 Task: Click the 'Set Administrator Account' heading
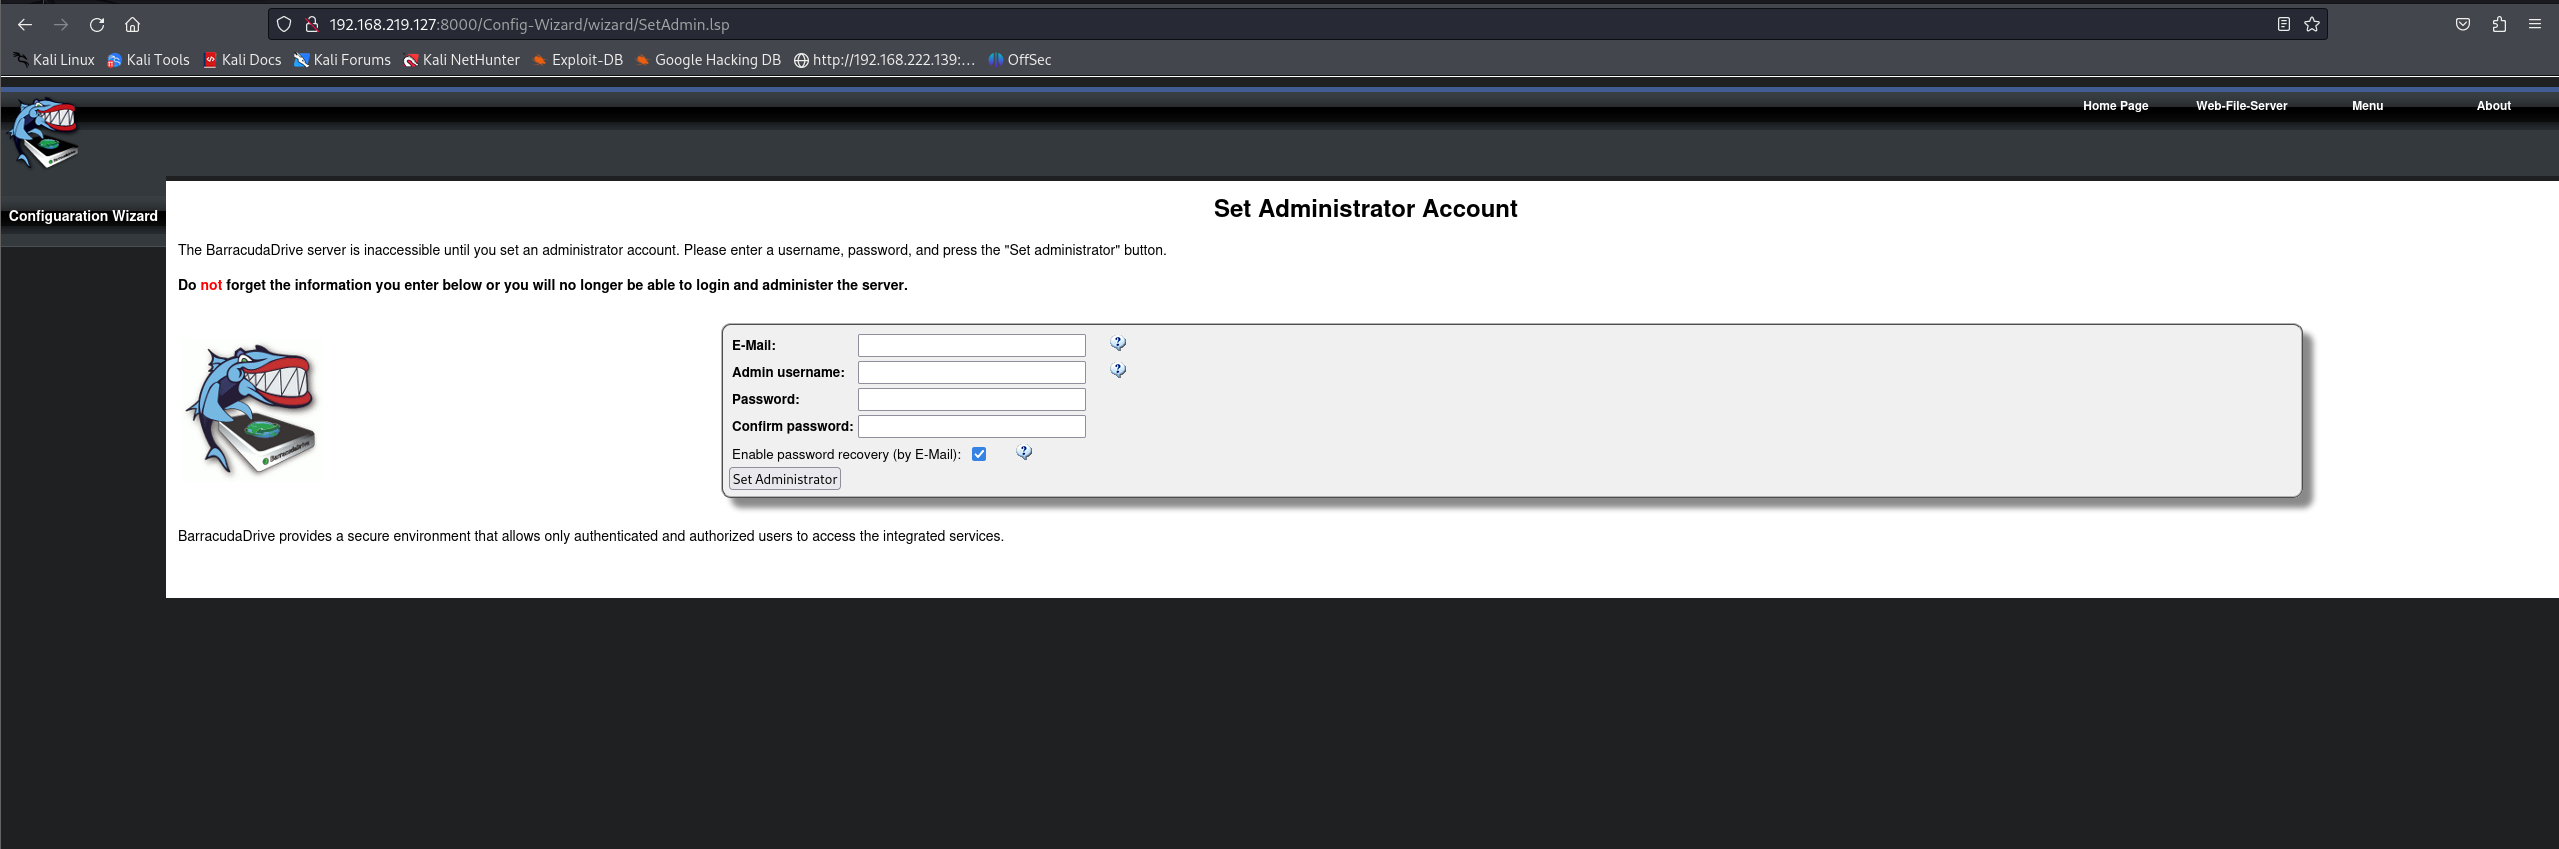(x=1365, y=208)
